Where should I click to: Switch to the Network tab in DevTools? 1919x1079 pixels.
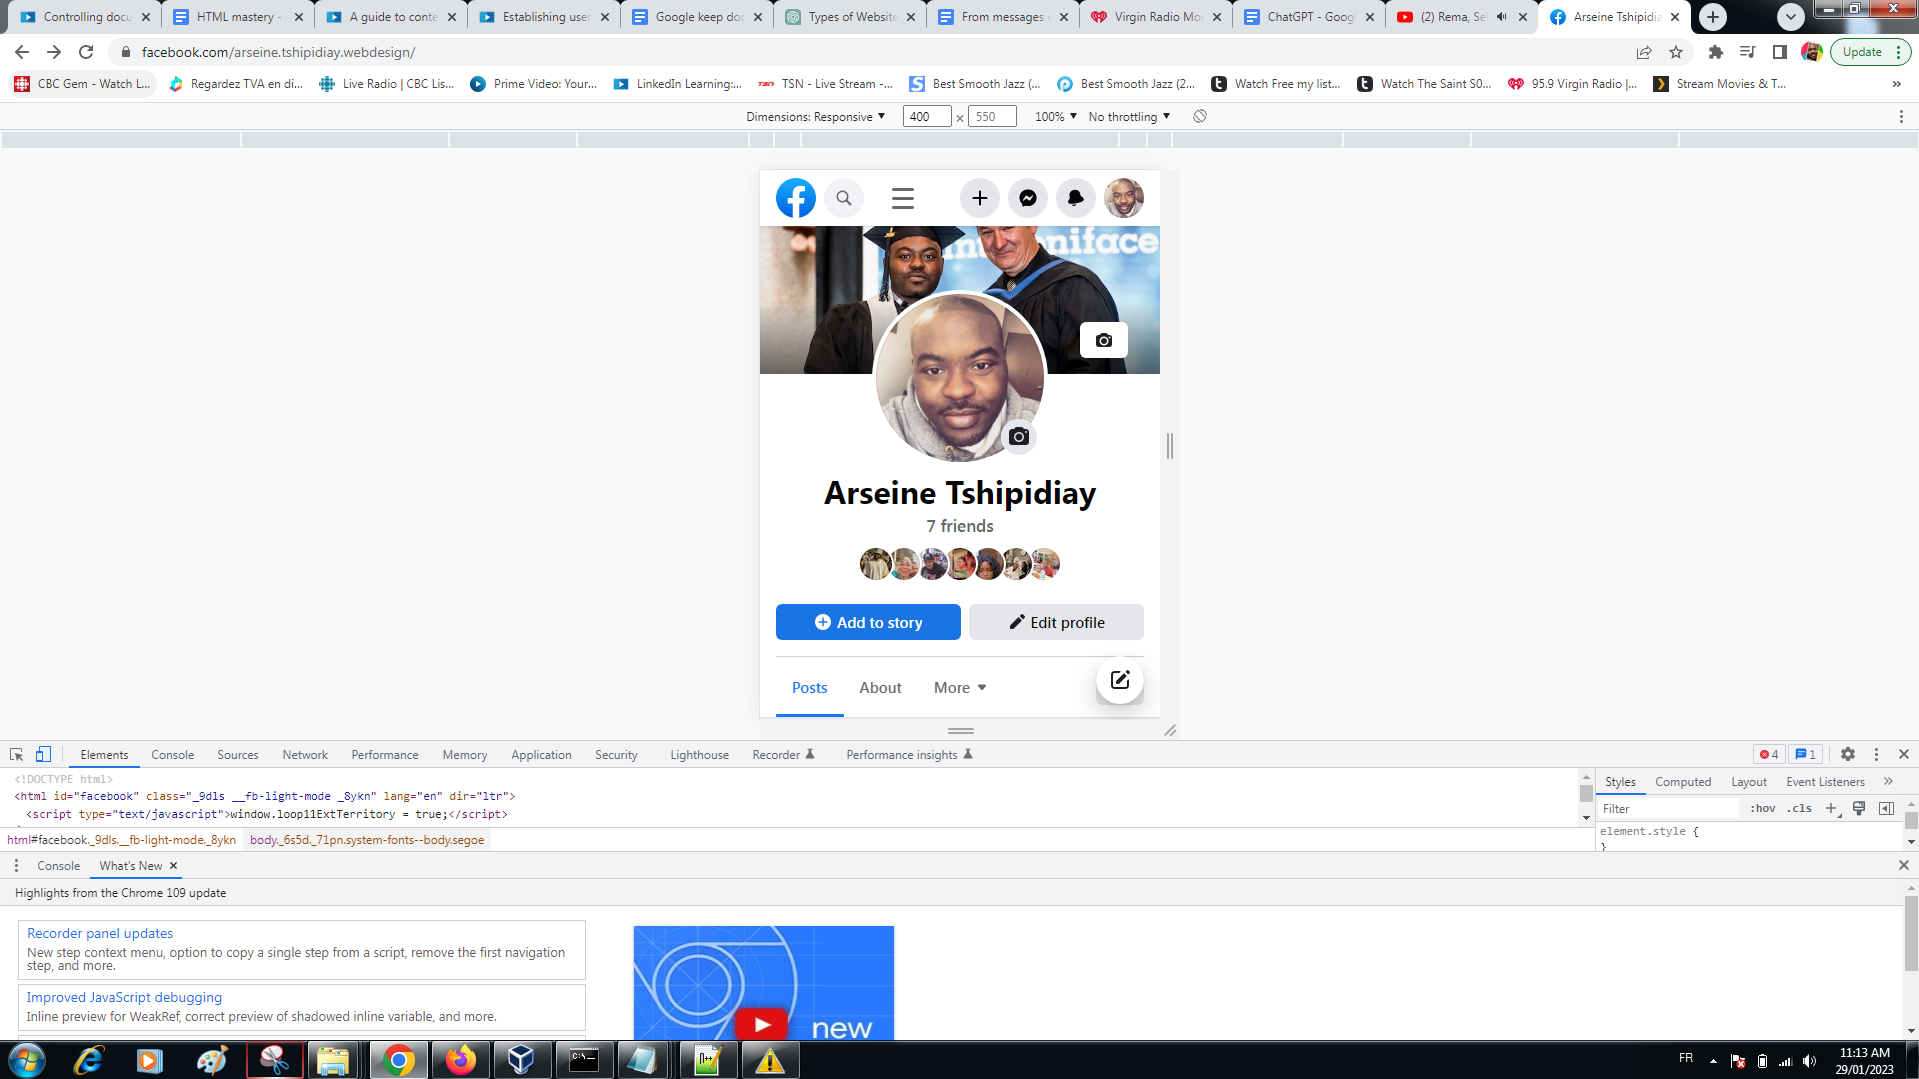coord(304,755)
